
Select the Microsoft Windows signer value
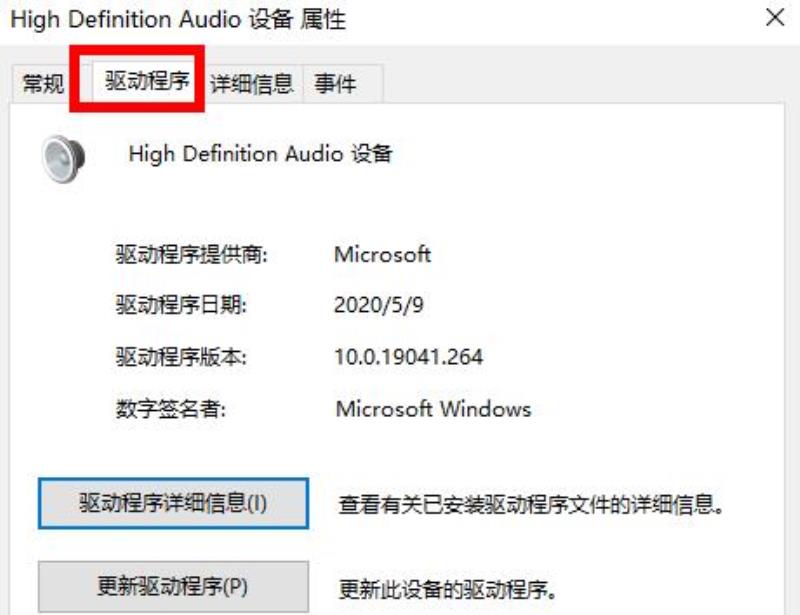pyautogui.click(x=433, y=409)
